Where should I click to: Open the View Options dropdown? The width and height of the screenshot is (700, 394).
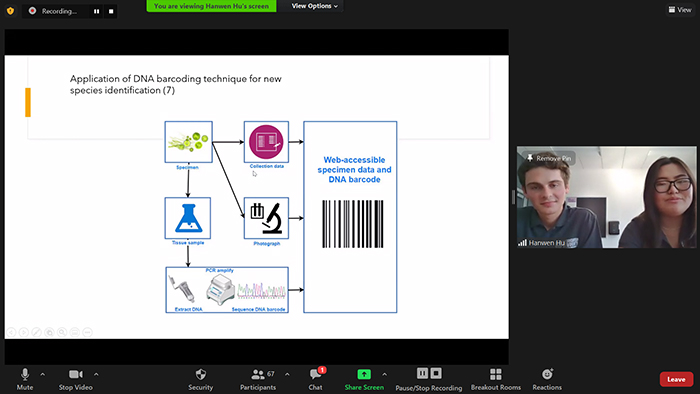tap(314, 6)
